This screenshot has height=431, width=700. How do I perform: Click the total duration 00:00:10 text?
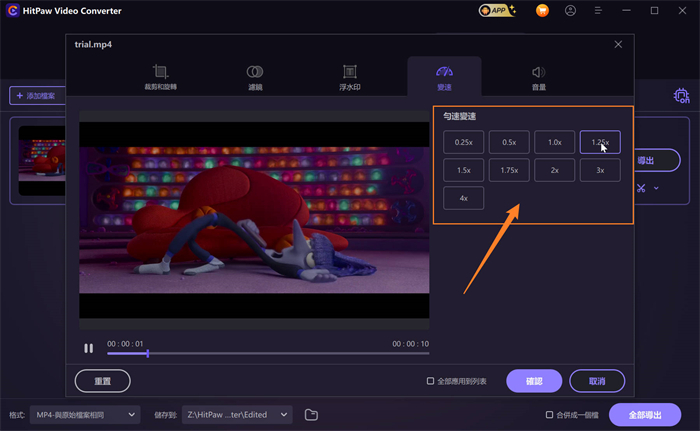coord(410,343)
